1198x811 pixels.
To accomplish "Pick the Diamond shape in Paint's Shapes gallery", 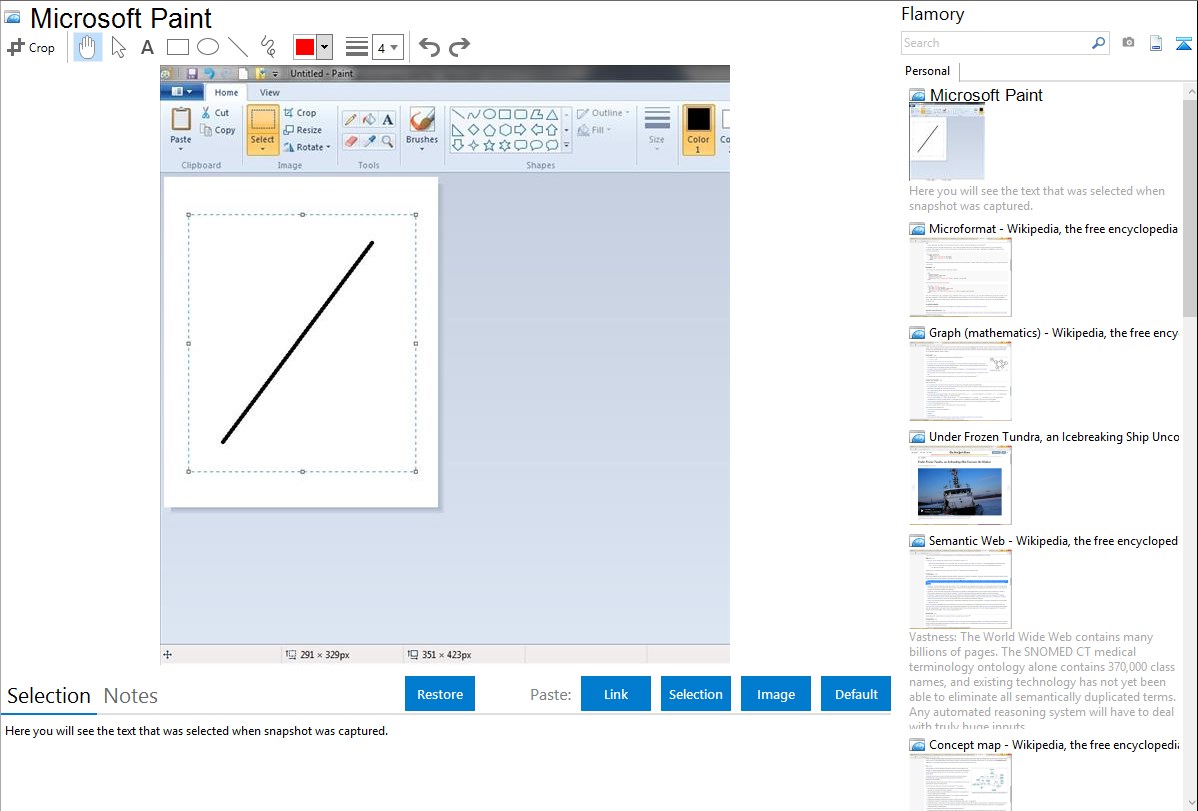I will point(474,129).
